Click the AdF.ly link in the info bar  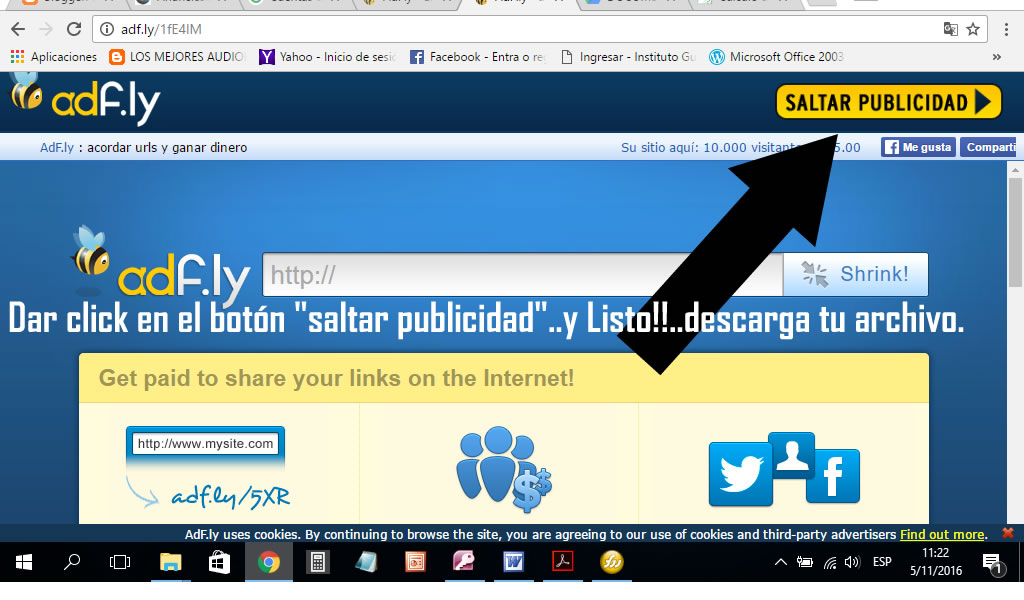(57, 148)
